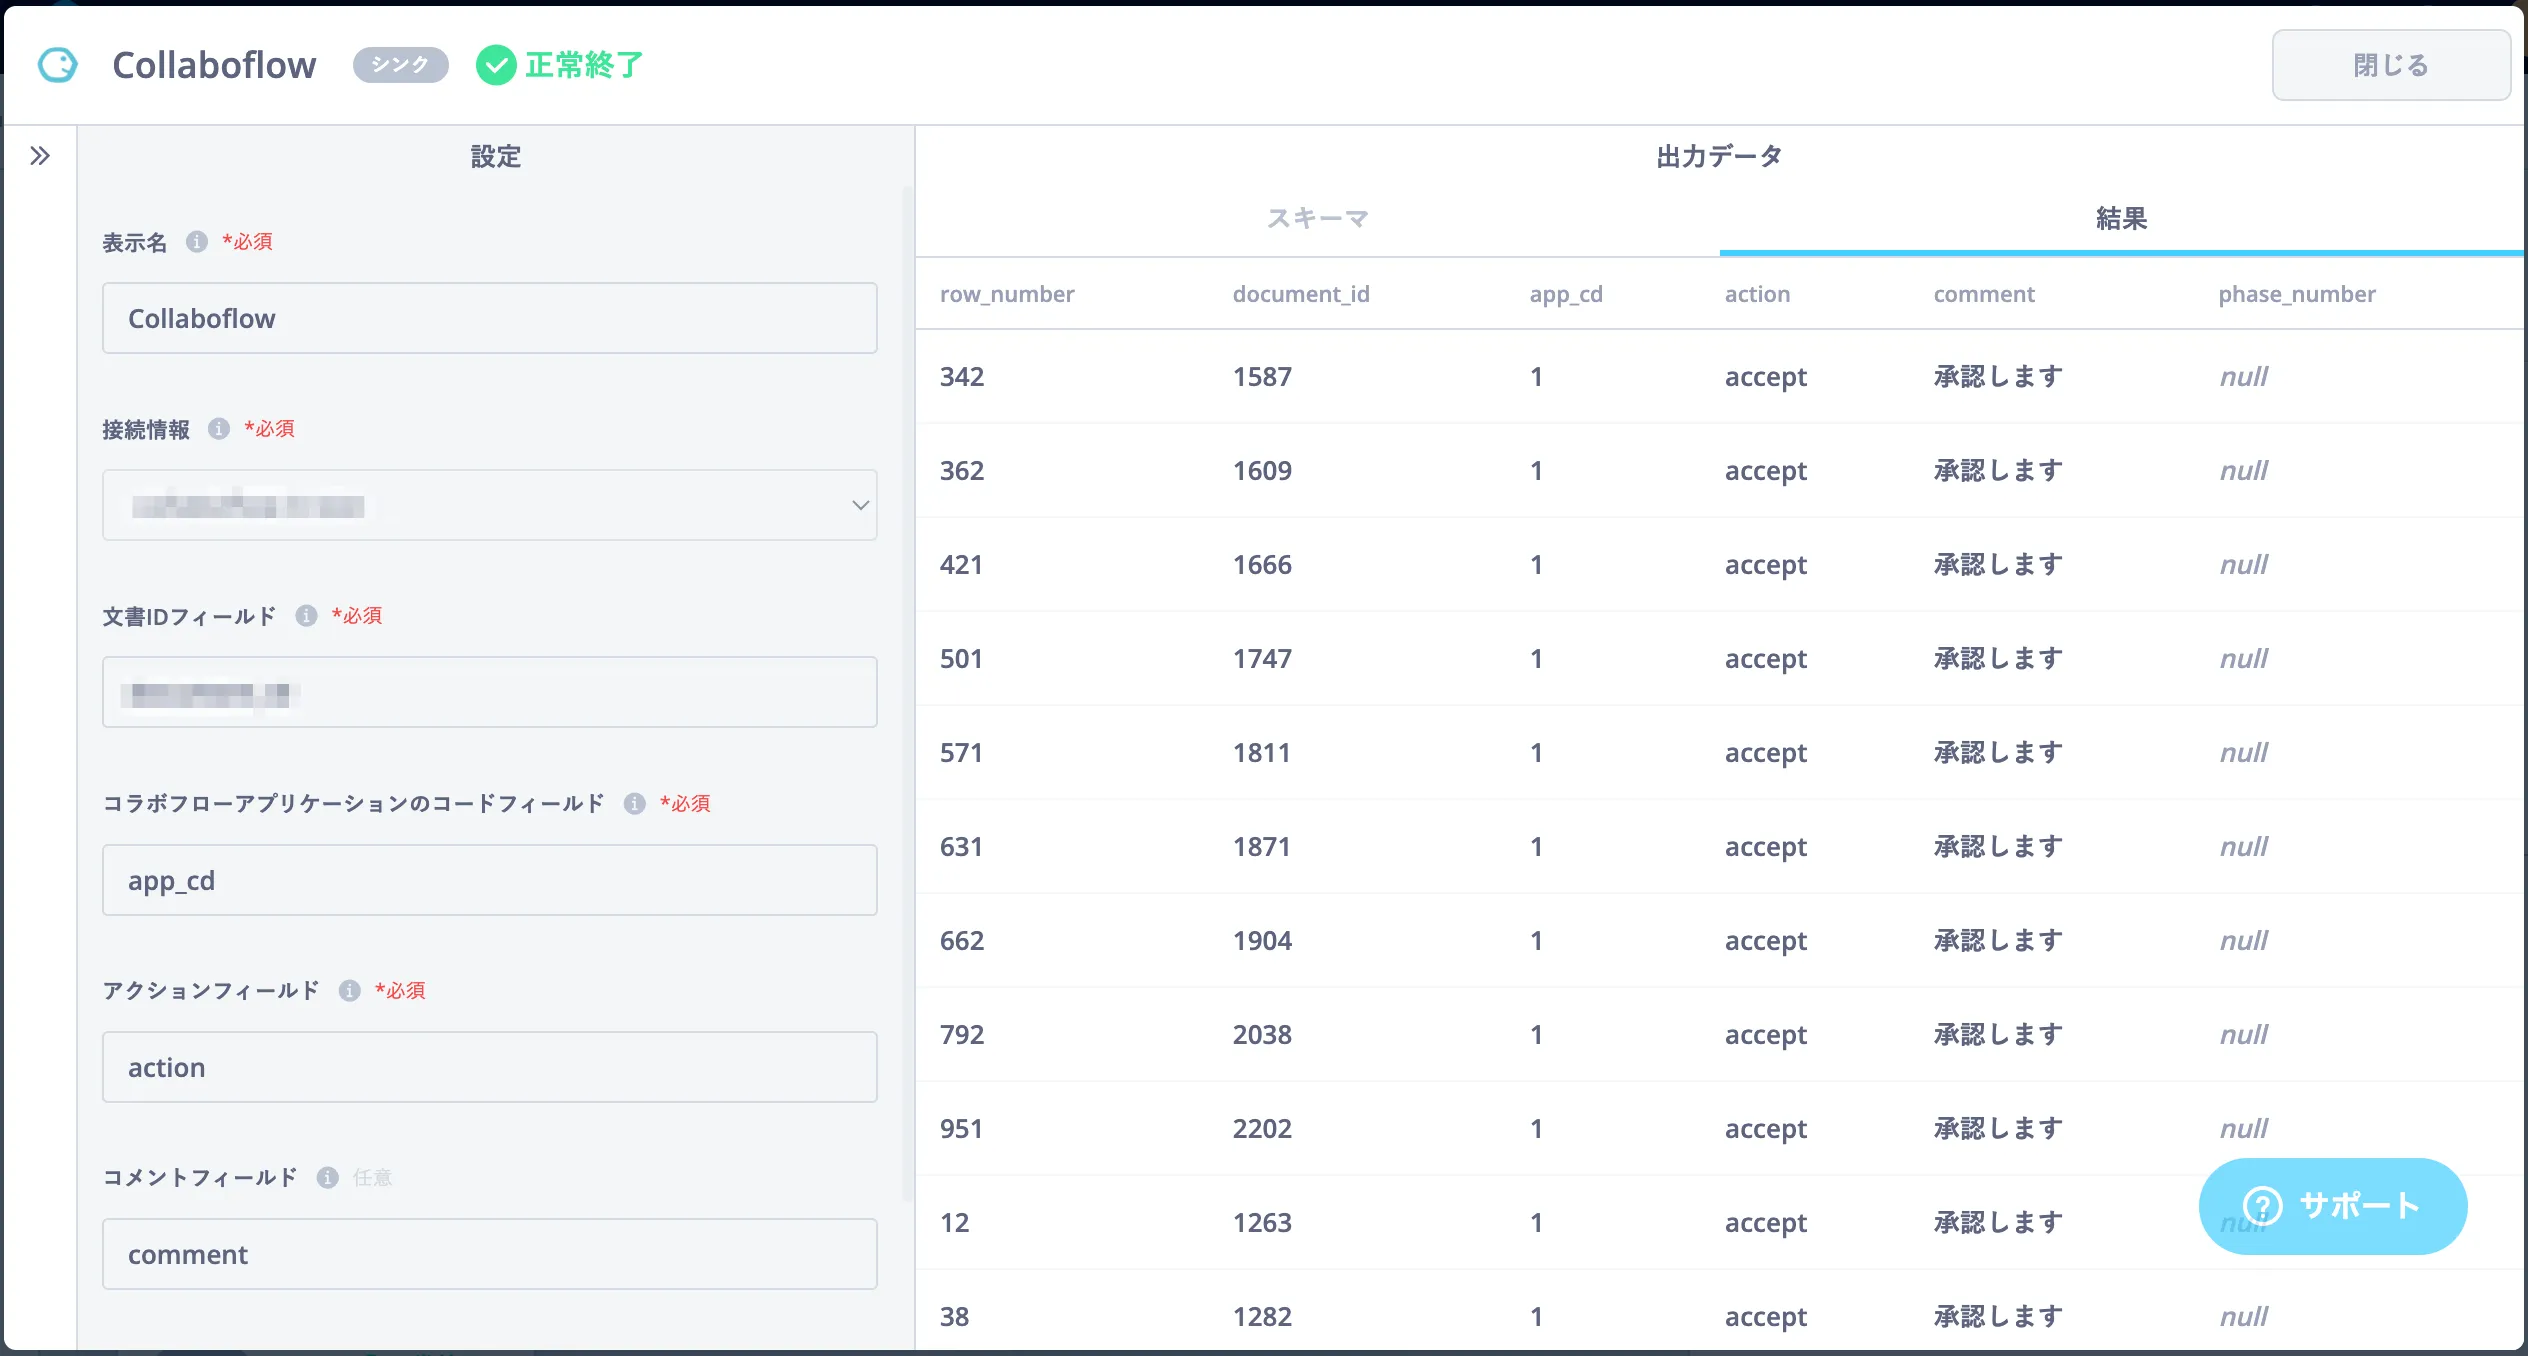Click info icon for コラボフローアプリケーションのコードフィールド
Image resolution: width=2528 pixels, height=1356 pixels.
634,804
